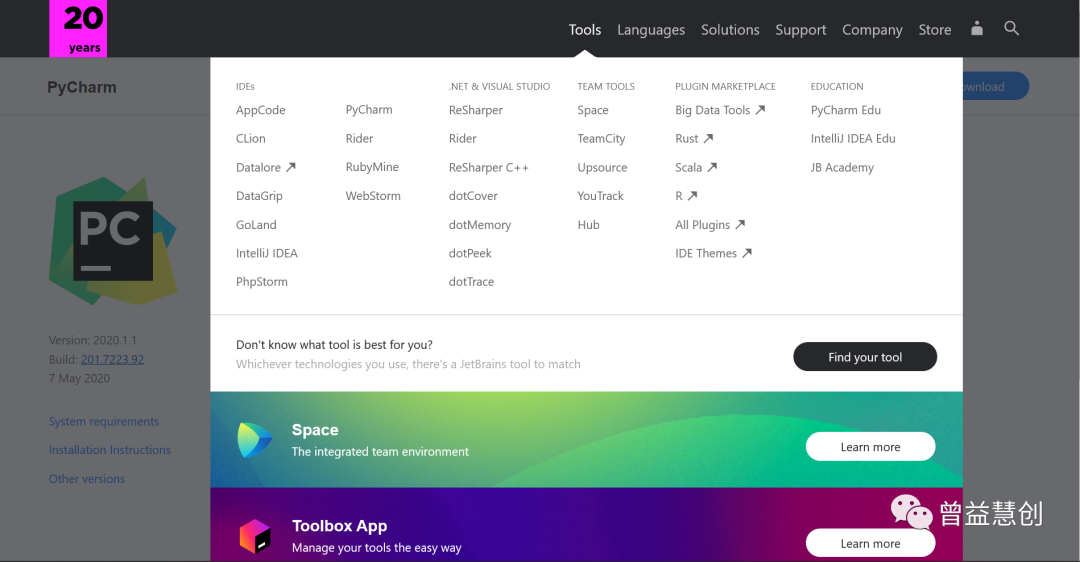The height and width of the screenshot is (562, 1080).
Task: Open the Company menu
Action: point(872,30)
